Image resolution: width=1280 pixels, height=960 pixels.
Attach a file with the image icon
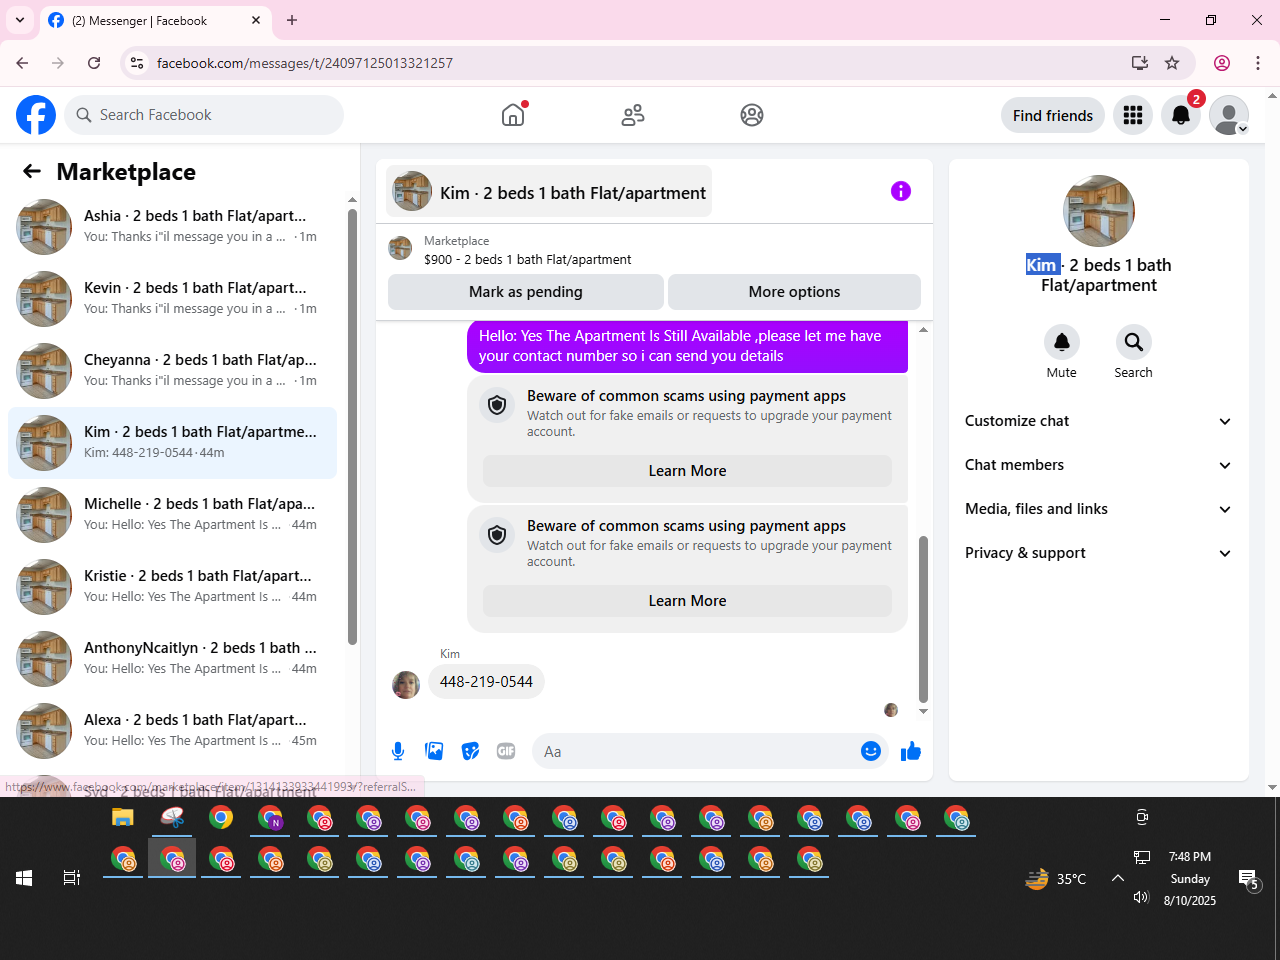[434, 751]
